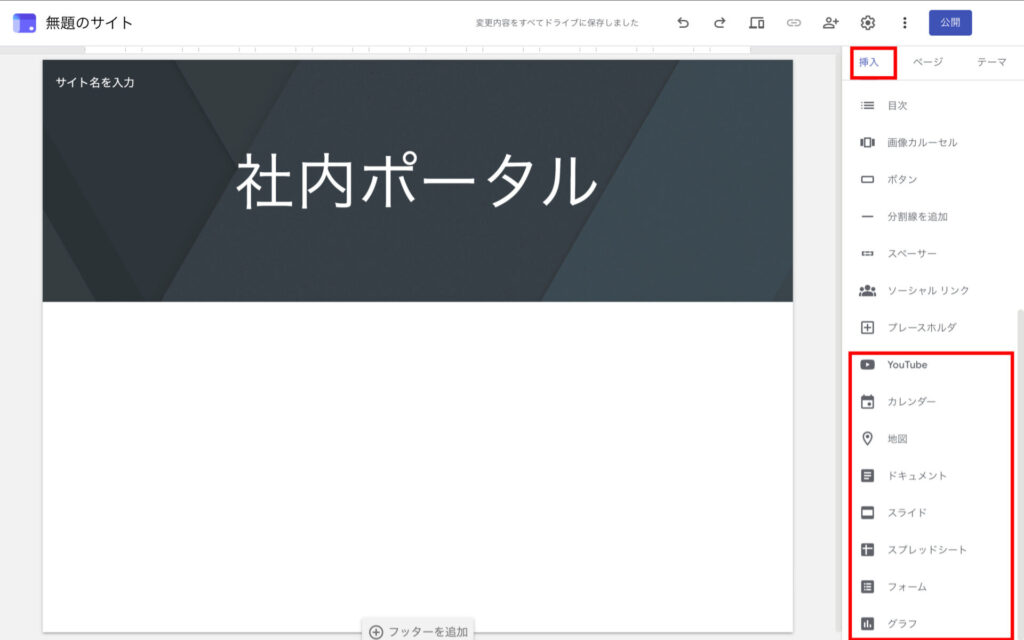1024x640 pixels.
Task: Click the save status message text
Action: click(557, 23)
